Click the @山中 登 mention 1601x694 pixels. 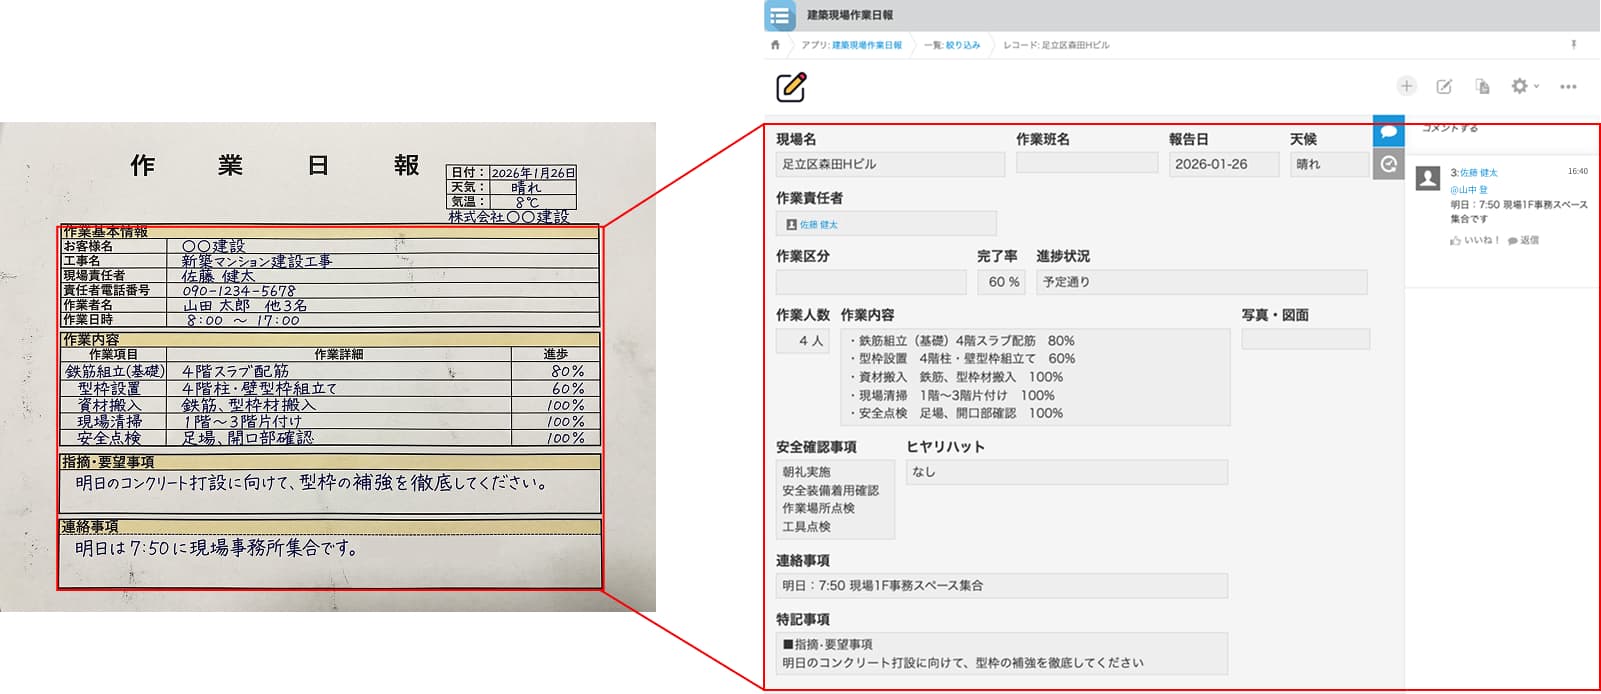click(1469, 189)
